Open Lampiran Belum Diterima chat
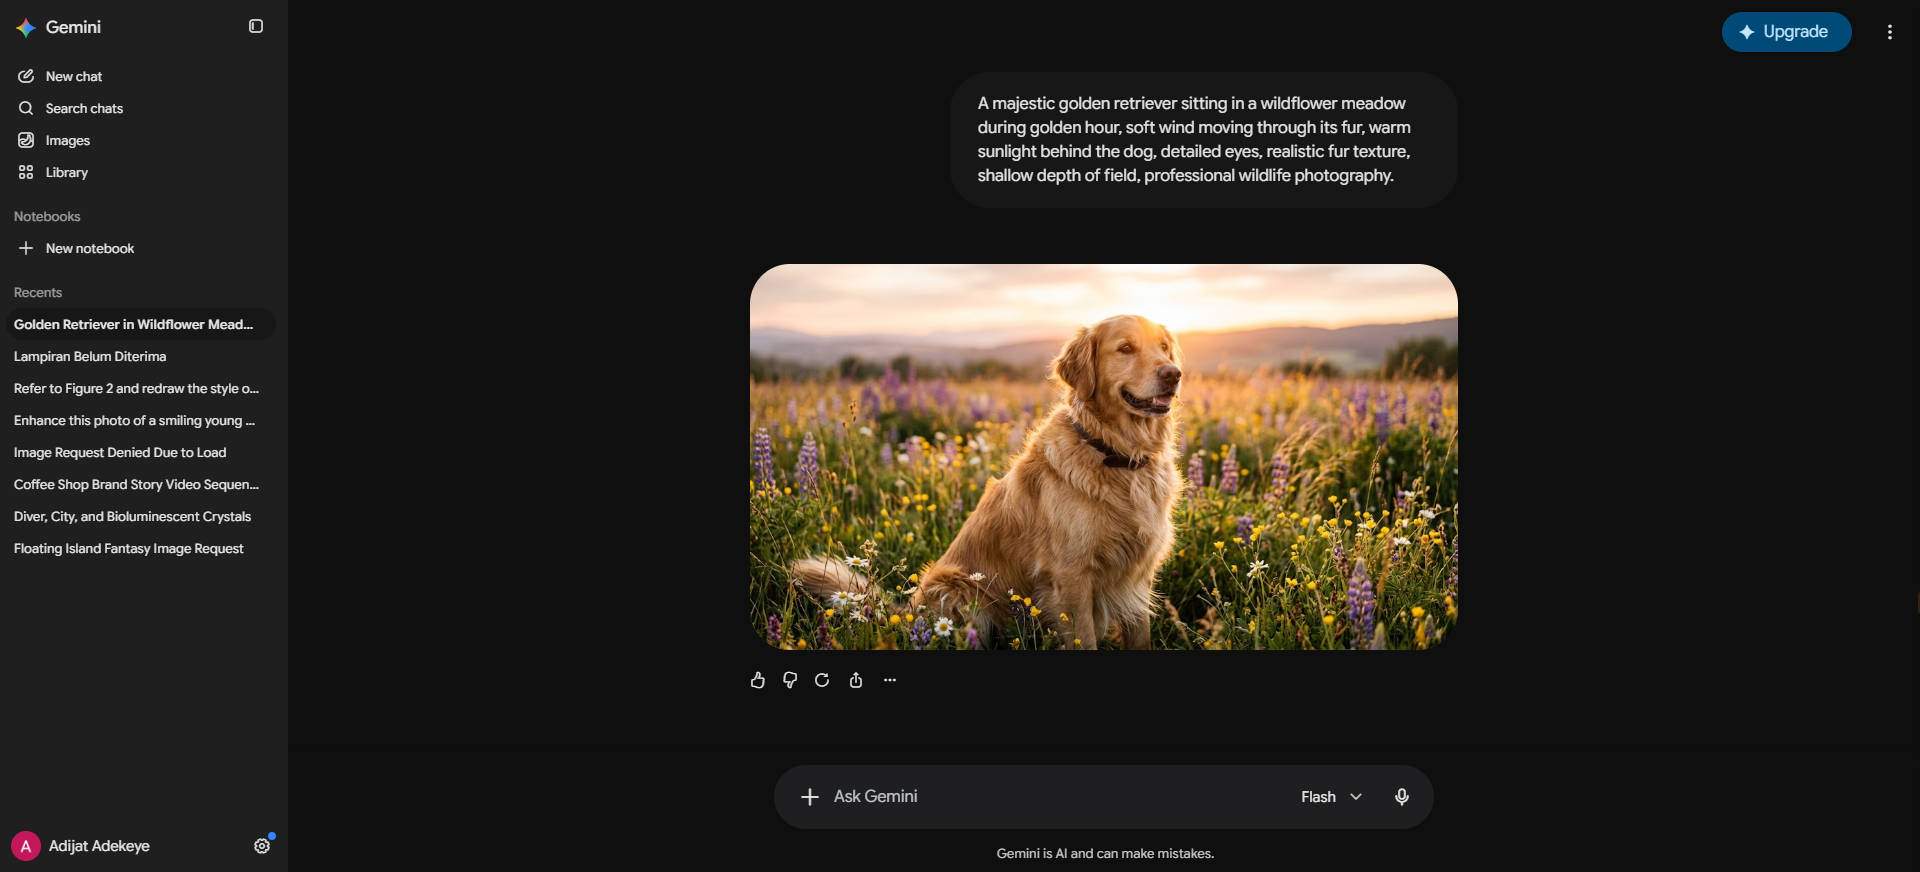Viewport: 1920px width, 872px height. click(x=140, y=356)
